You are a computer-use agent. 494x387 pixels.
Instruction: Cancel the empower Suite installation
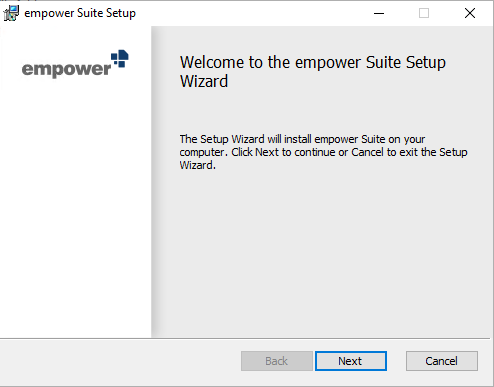click(x=442, y=361)
